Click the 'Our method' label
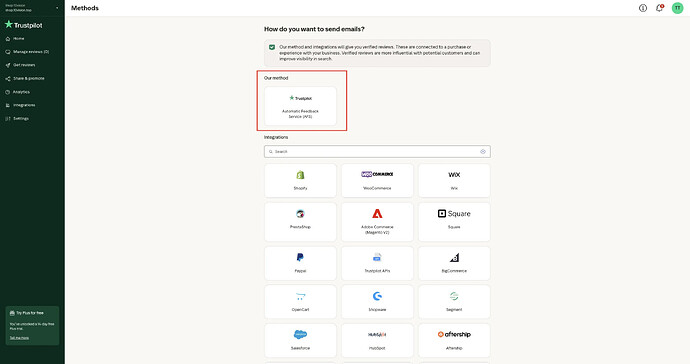This screenshot has width=690, height=364. pos(276,78)
